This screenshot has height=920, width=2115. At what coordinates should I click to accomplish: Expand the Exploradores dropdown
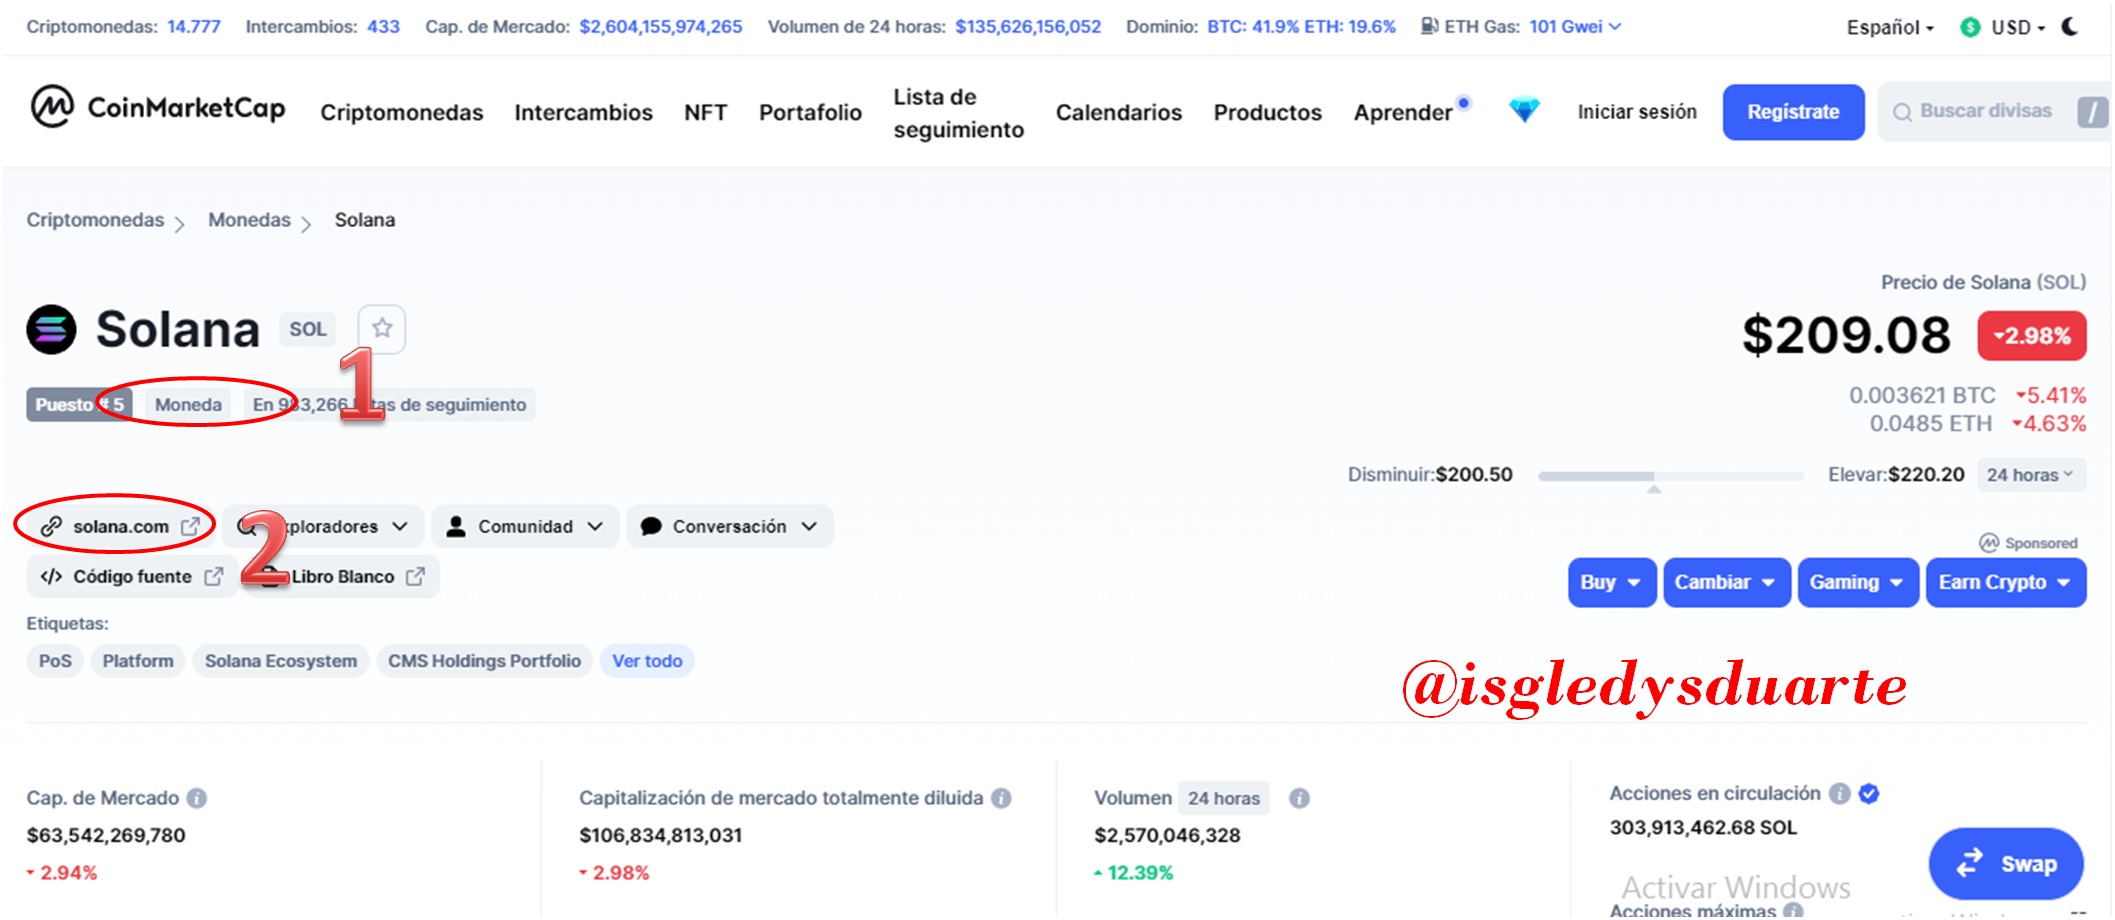pyautogui.click(x=324, y=526)
